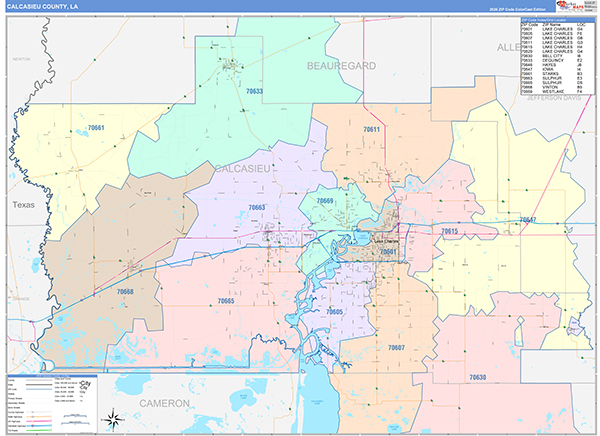
Task: Select the 70665 ZIP label on map
Action: pyautogui.click(x=226, y=301)
